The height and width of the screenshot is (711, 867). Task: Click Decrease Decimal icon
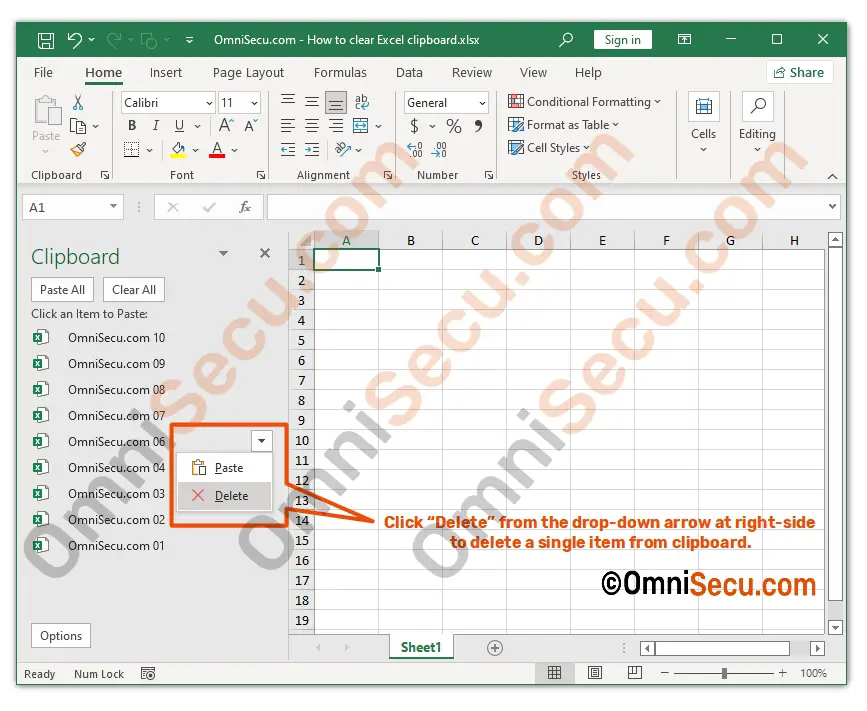click(439, 150)
